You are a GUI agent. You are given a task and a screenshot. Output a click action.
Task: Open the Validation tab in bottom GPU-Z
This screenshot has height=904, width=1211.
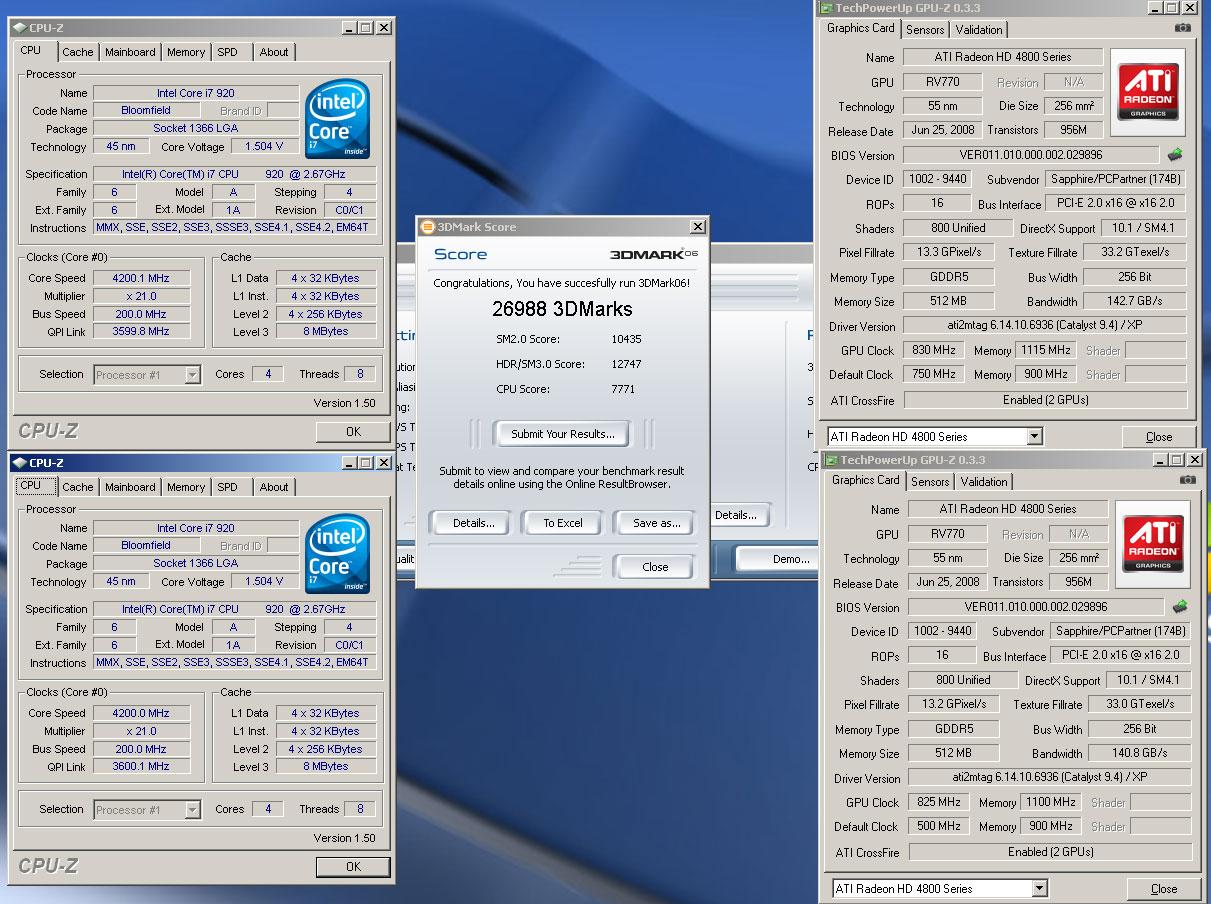[x=984, y=482]
